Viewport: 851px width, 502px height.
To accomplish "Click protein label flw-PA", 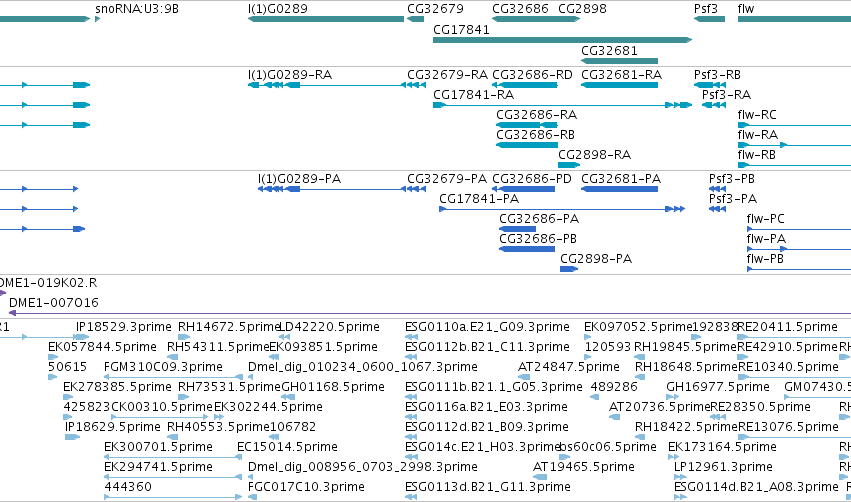I will (766, 239).
